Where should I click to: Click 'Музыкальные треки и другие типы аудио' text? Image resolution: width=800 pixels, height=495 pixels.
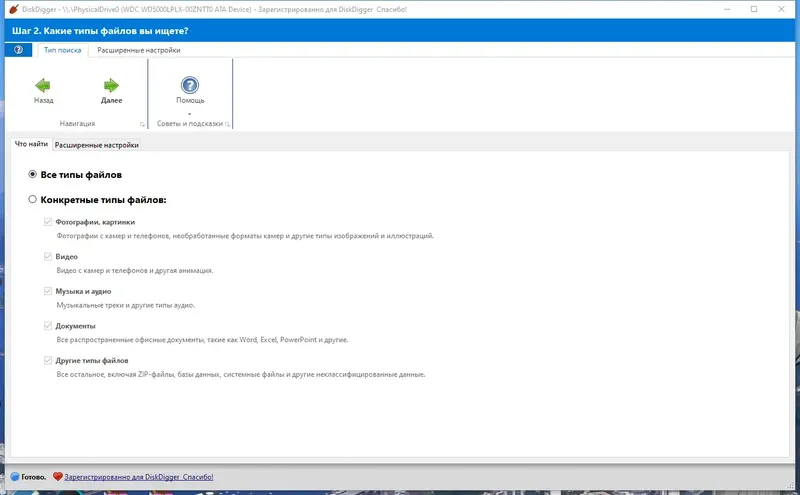coord(126,305)
